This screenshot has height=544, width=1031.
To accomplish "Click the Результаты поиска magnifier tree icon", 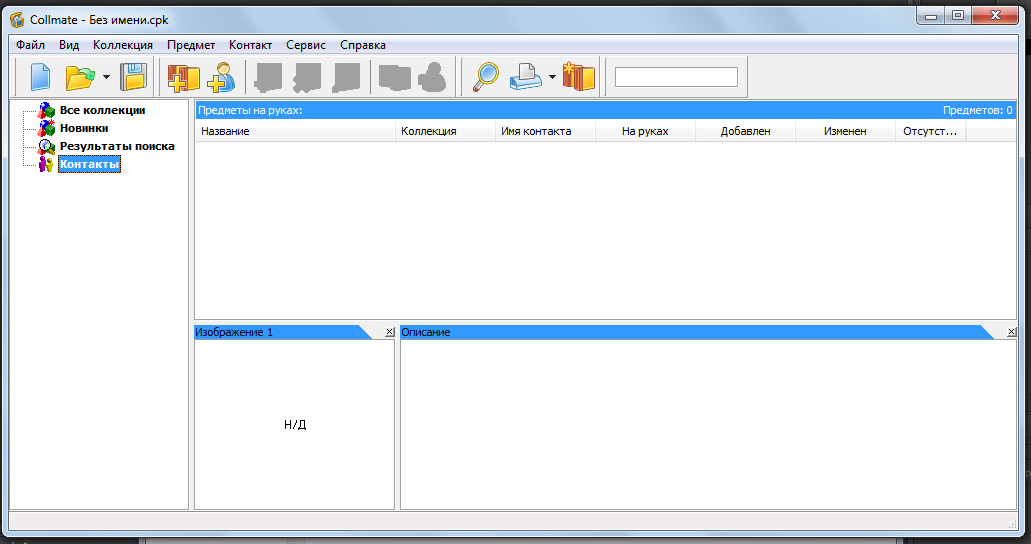I will [46, 146].
